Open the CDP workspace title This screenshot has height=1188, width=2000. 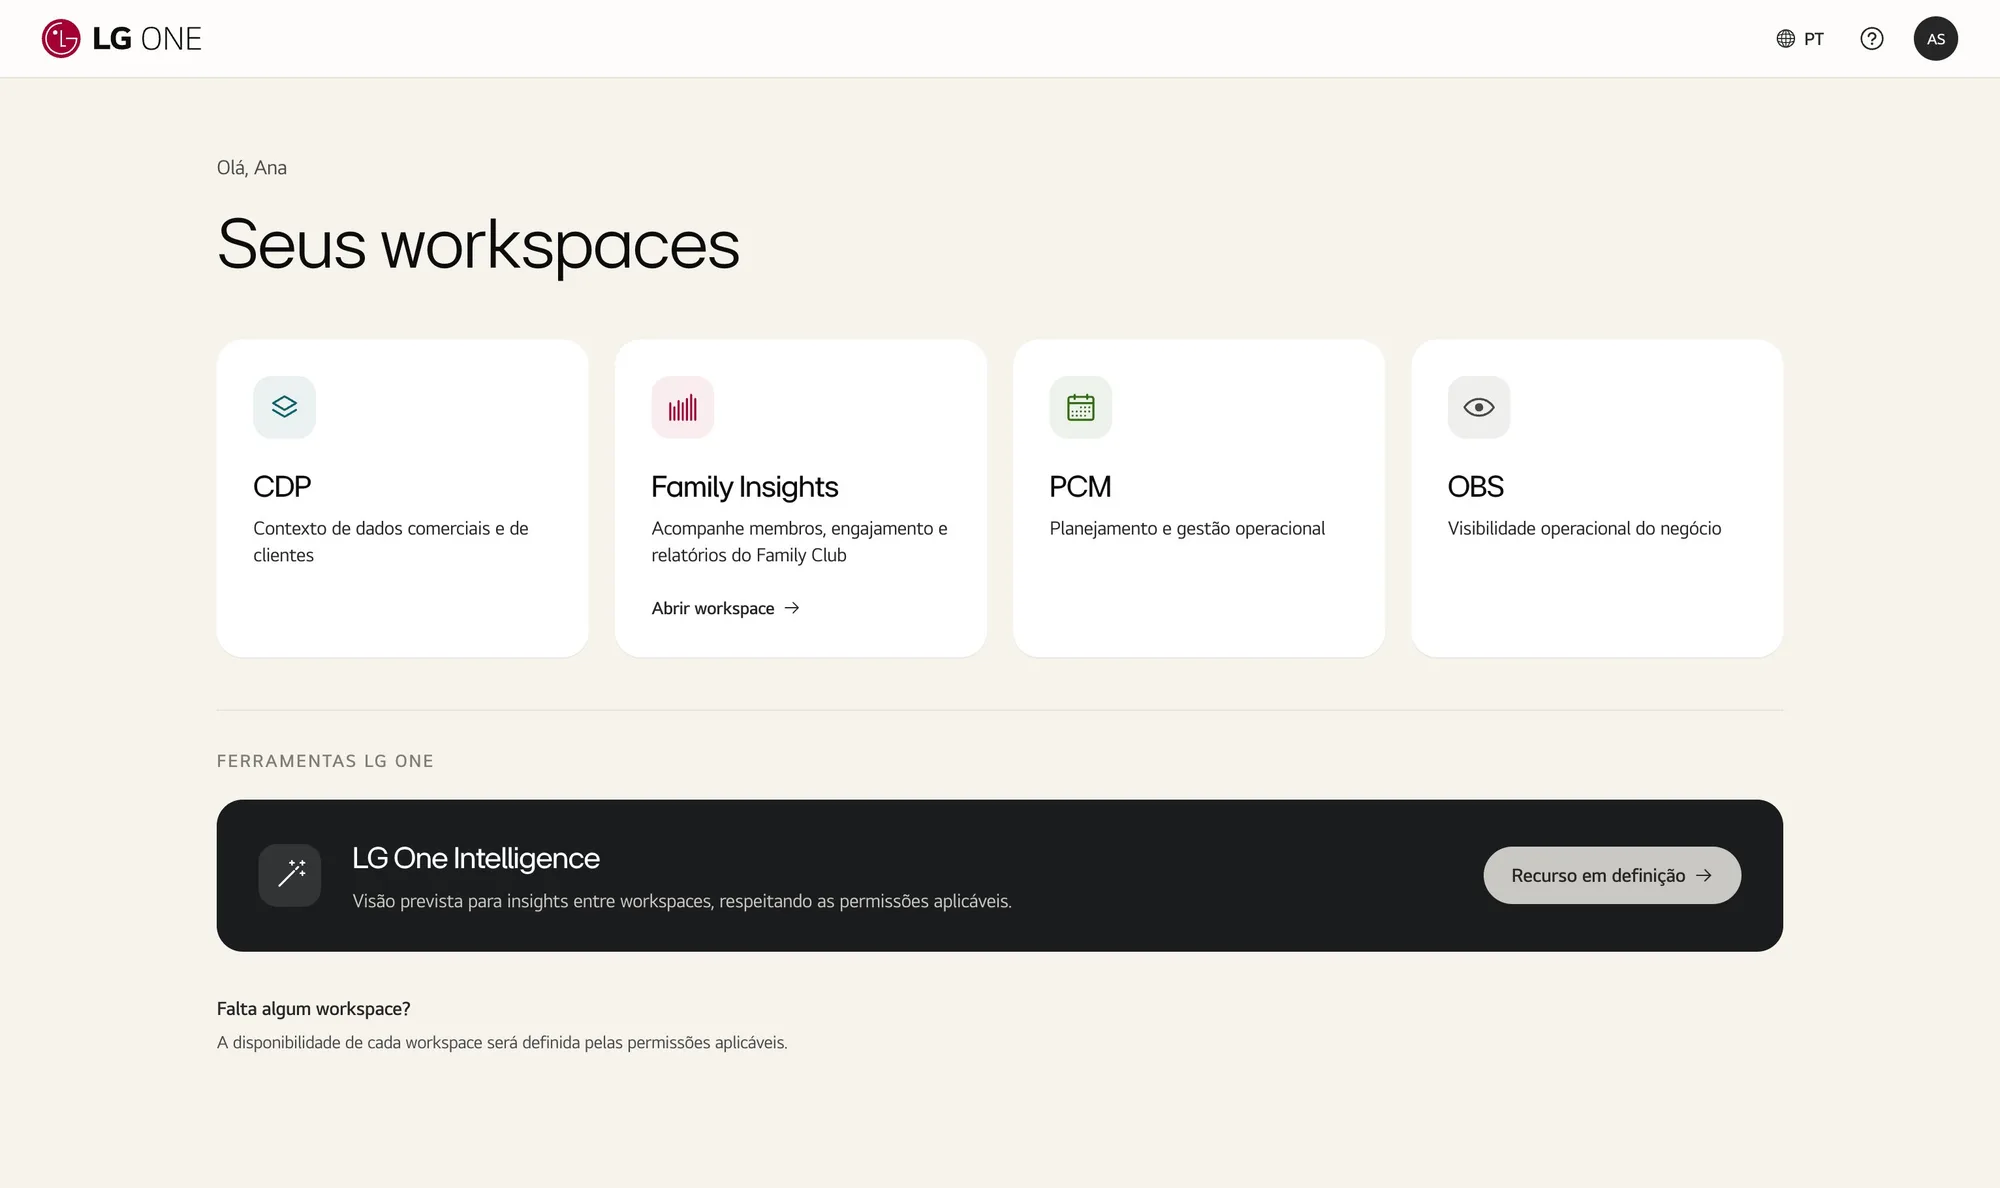coord(282,487)
